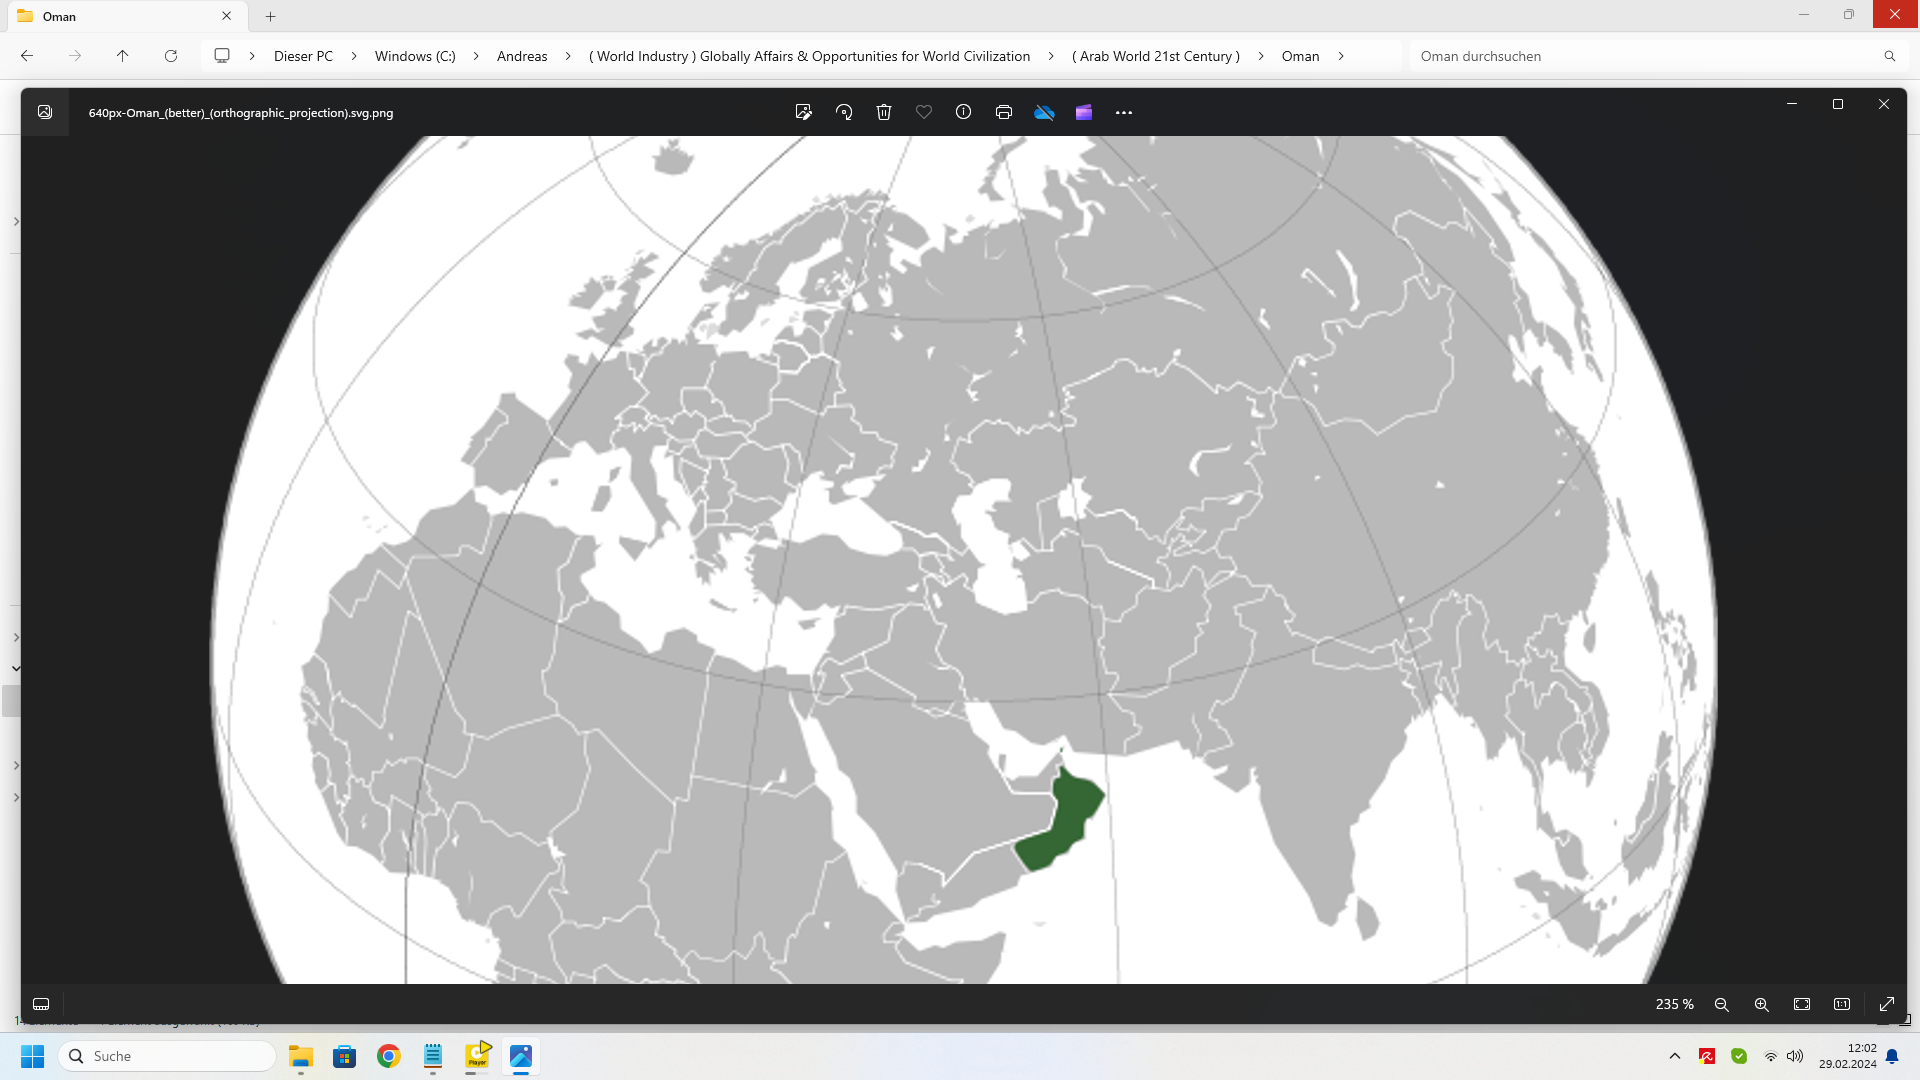Image resolution: width=1920 pixels, height=1080 pixels.
Task: Click the search magnifier icon in Explorer
Action: coord(1890,56)
